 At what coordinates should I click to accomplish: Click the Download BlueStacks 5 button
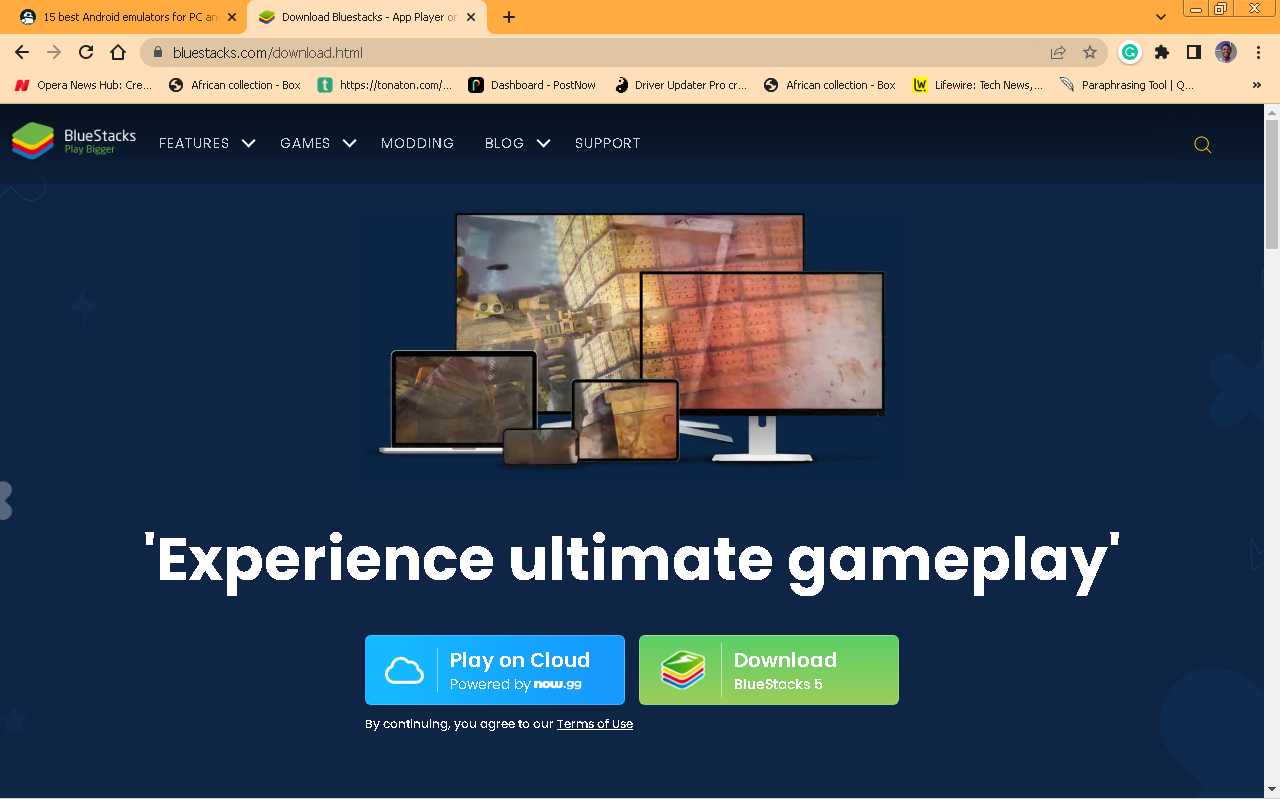[769, 670]
